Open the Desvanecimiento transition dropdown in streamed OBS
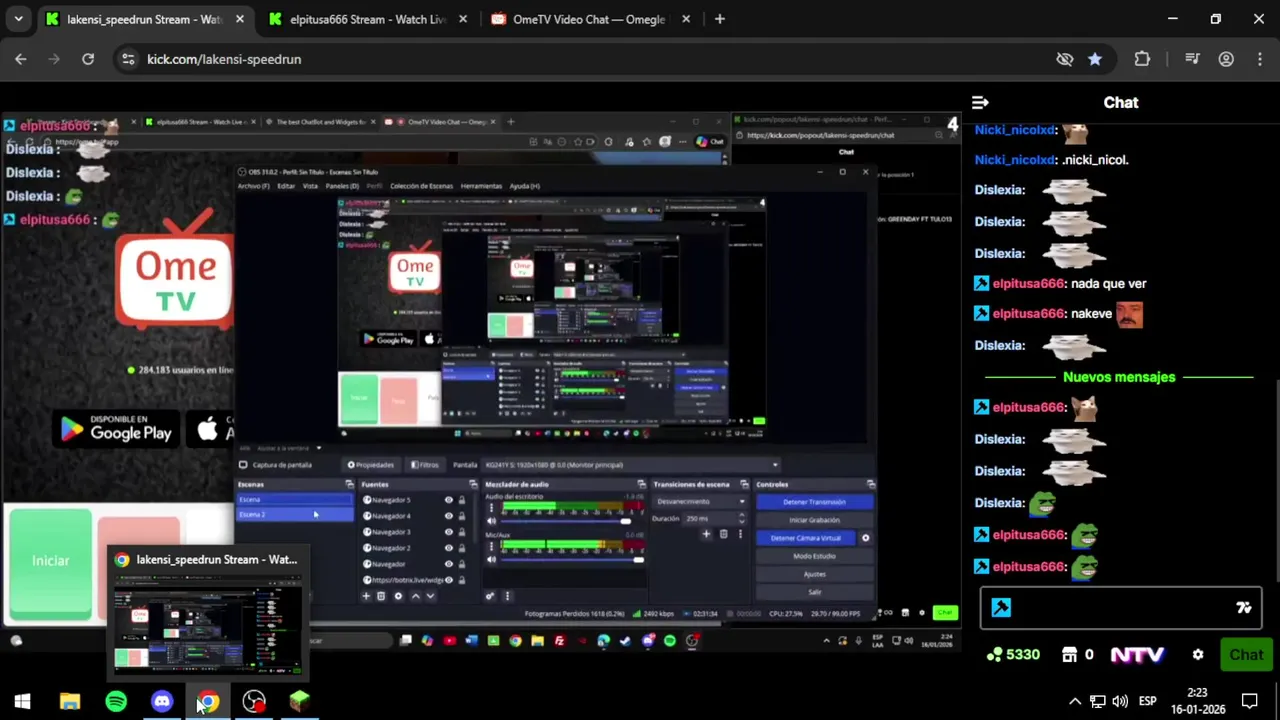 click(x=700, y=502)
